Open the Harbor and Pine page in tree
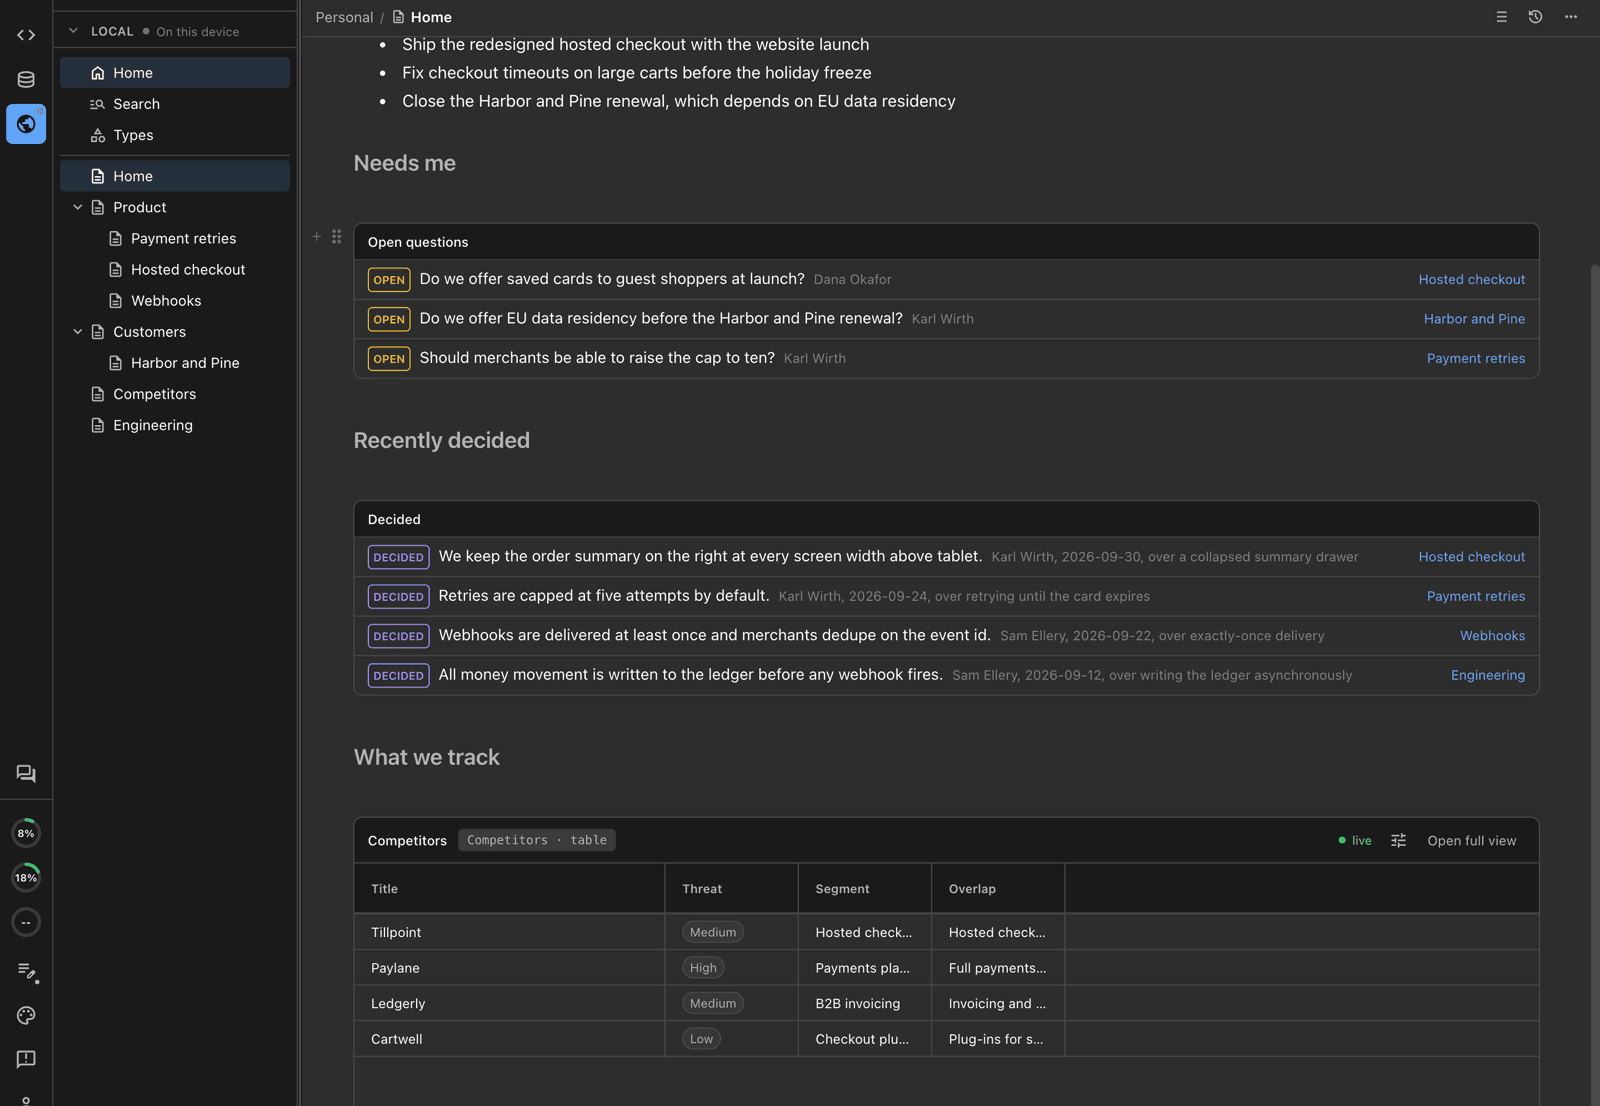 (184, 363)
